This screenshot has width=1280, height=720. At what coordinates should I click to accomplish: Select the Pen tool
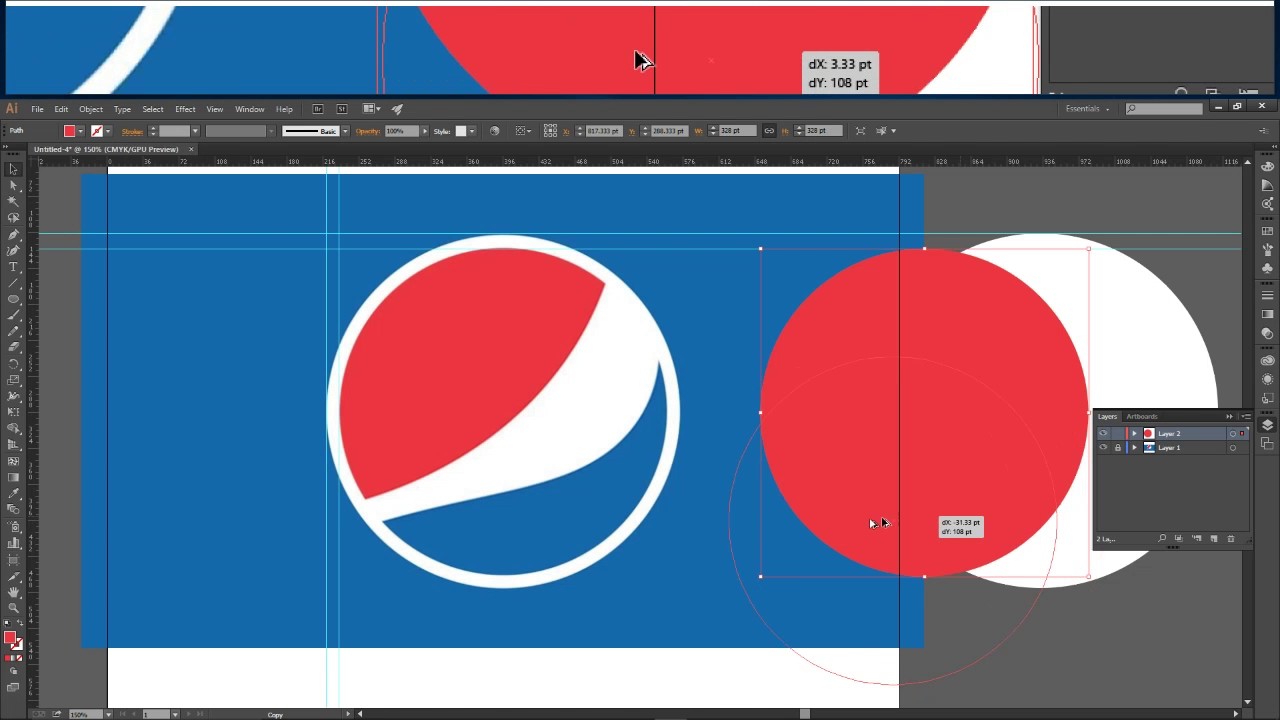[x=13, y=234]
